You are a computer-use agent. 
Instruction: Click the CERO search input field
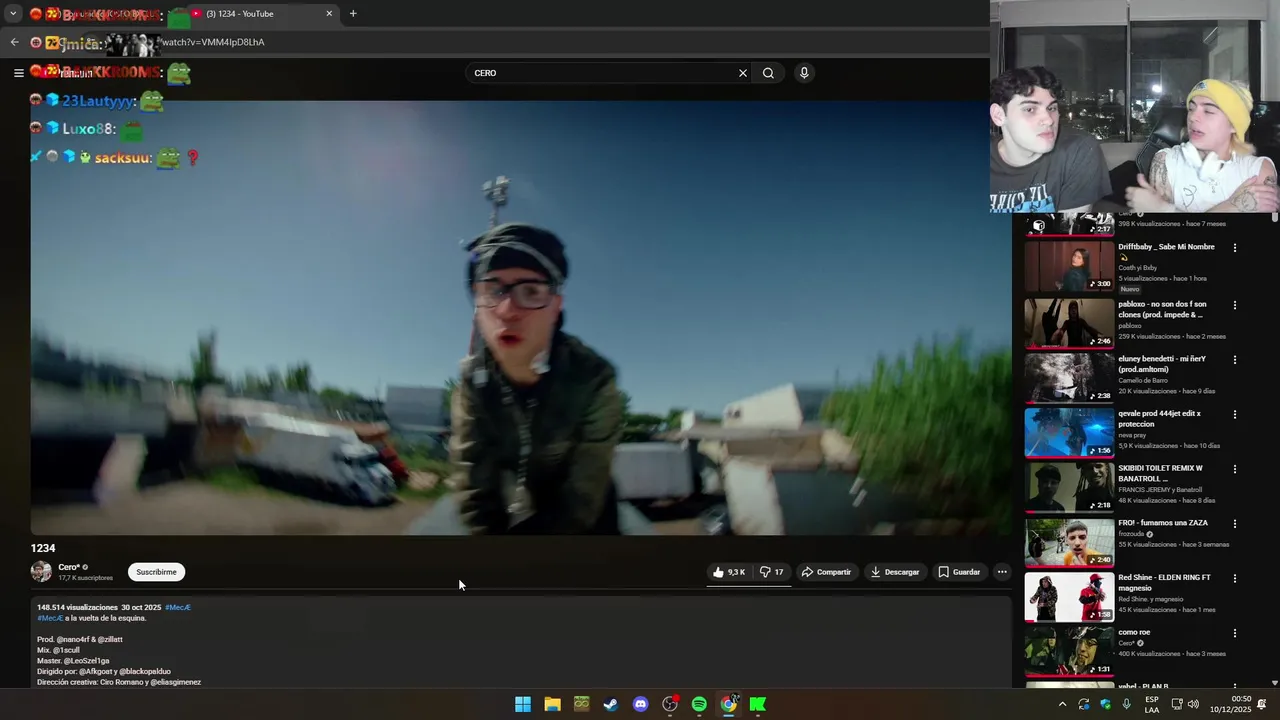click(600, 73)
